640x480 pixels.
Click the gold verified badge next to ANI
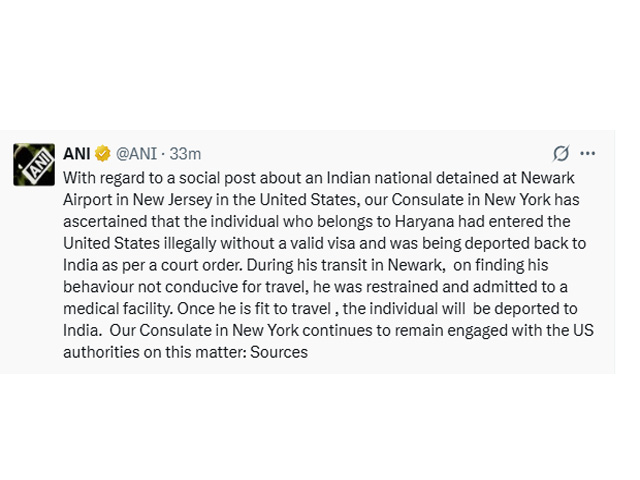101,153
